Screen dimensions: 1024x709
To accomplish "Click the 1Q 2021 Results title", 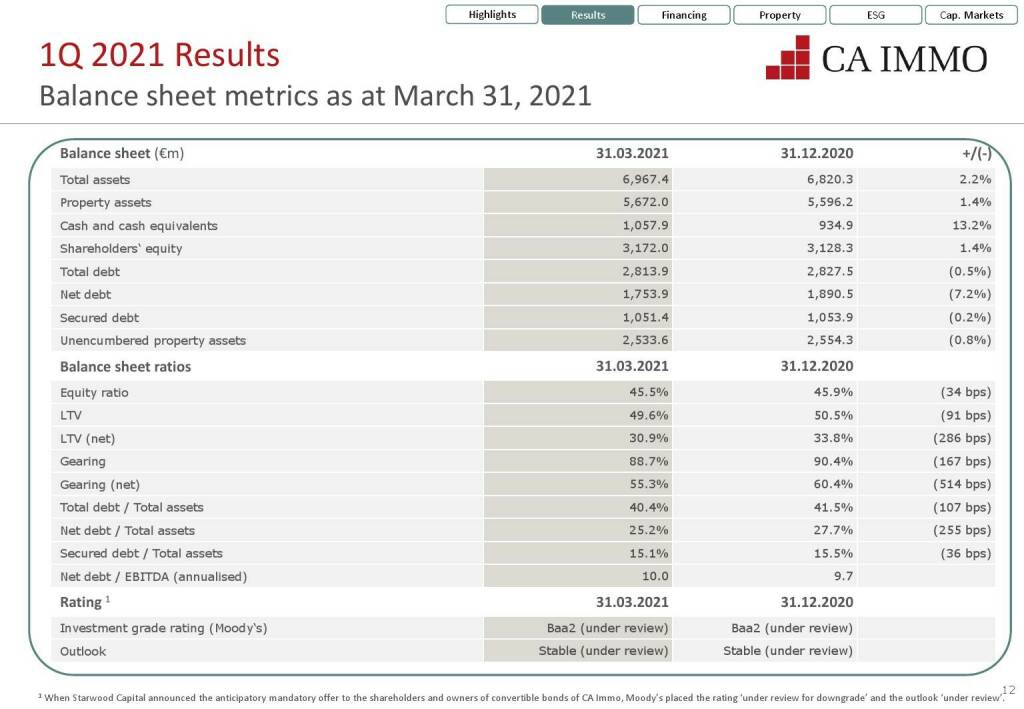I will click(158, 55).
